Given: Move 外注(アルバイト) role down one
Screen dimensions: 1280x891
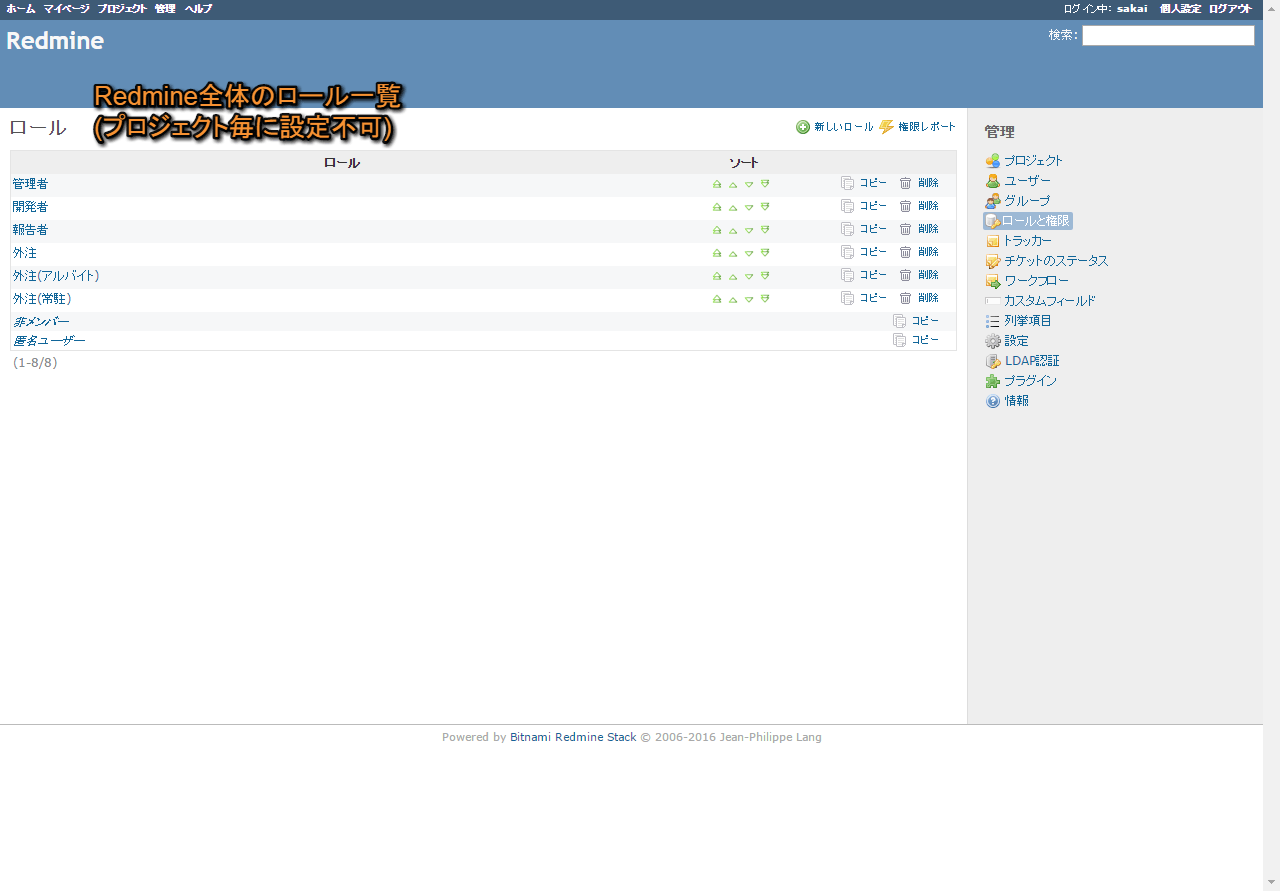Looking at the screenshot, I should click(749, 276).
